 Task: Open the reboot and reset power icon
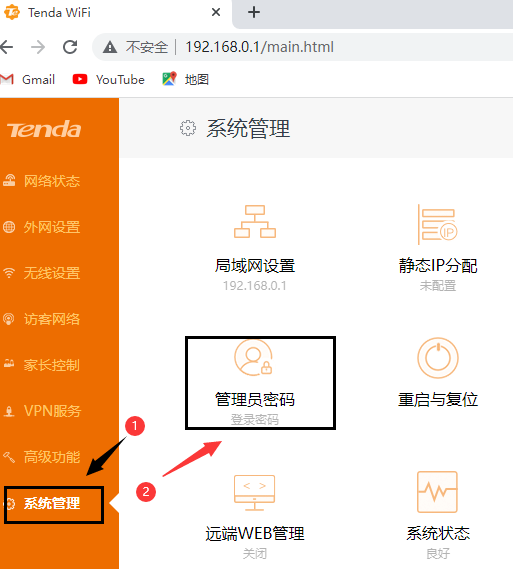click(438, 358)
